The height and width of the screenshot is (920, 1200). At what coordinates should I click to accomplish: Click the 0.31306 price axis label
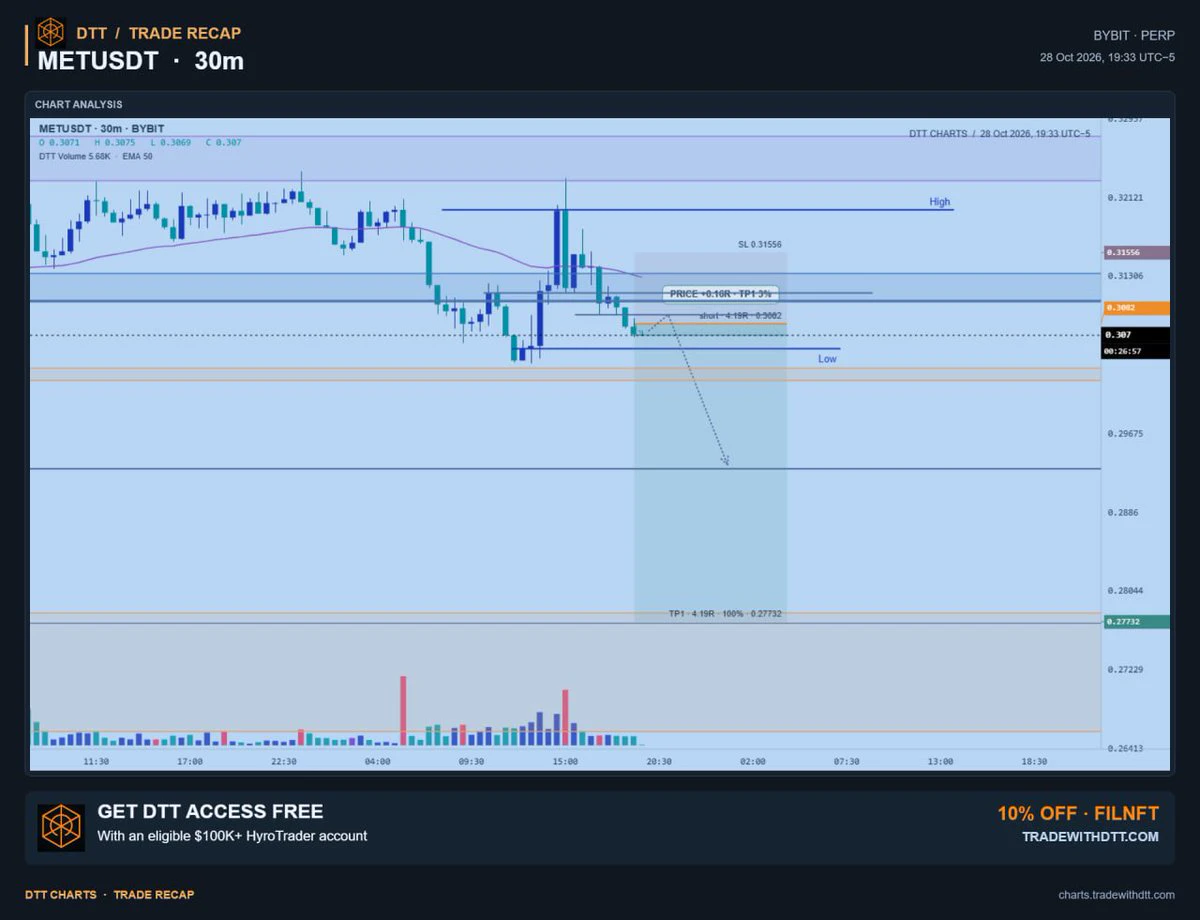(1125, 276)
